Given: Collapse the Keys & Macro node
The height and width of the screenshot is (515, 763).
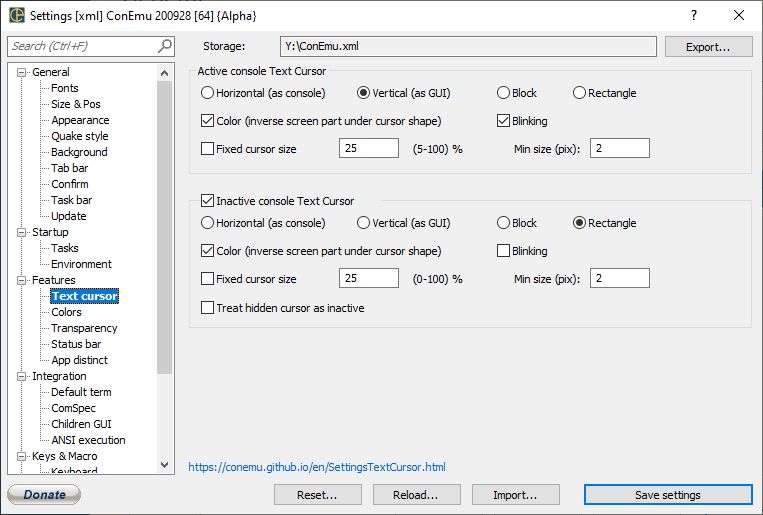Looking at the screenshot, I should [x=21, y=456].
